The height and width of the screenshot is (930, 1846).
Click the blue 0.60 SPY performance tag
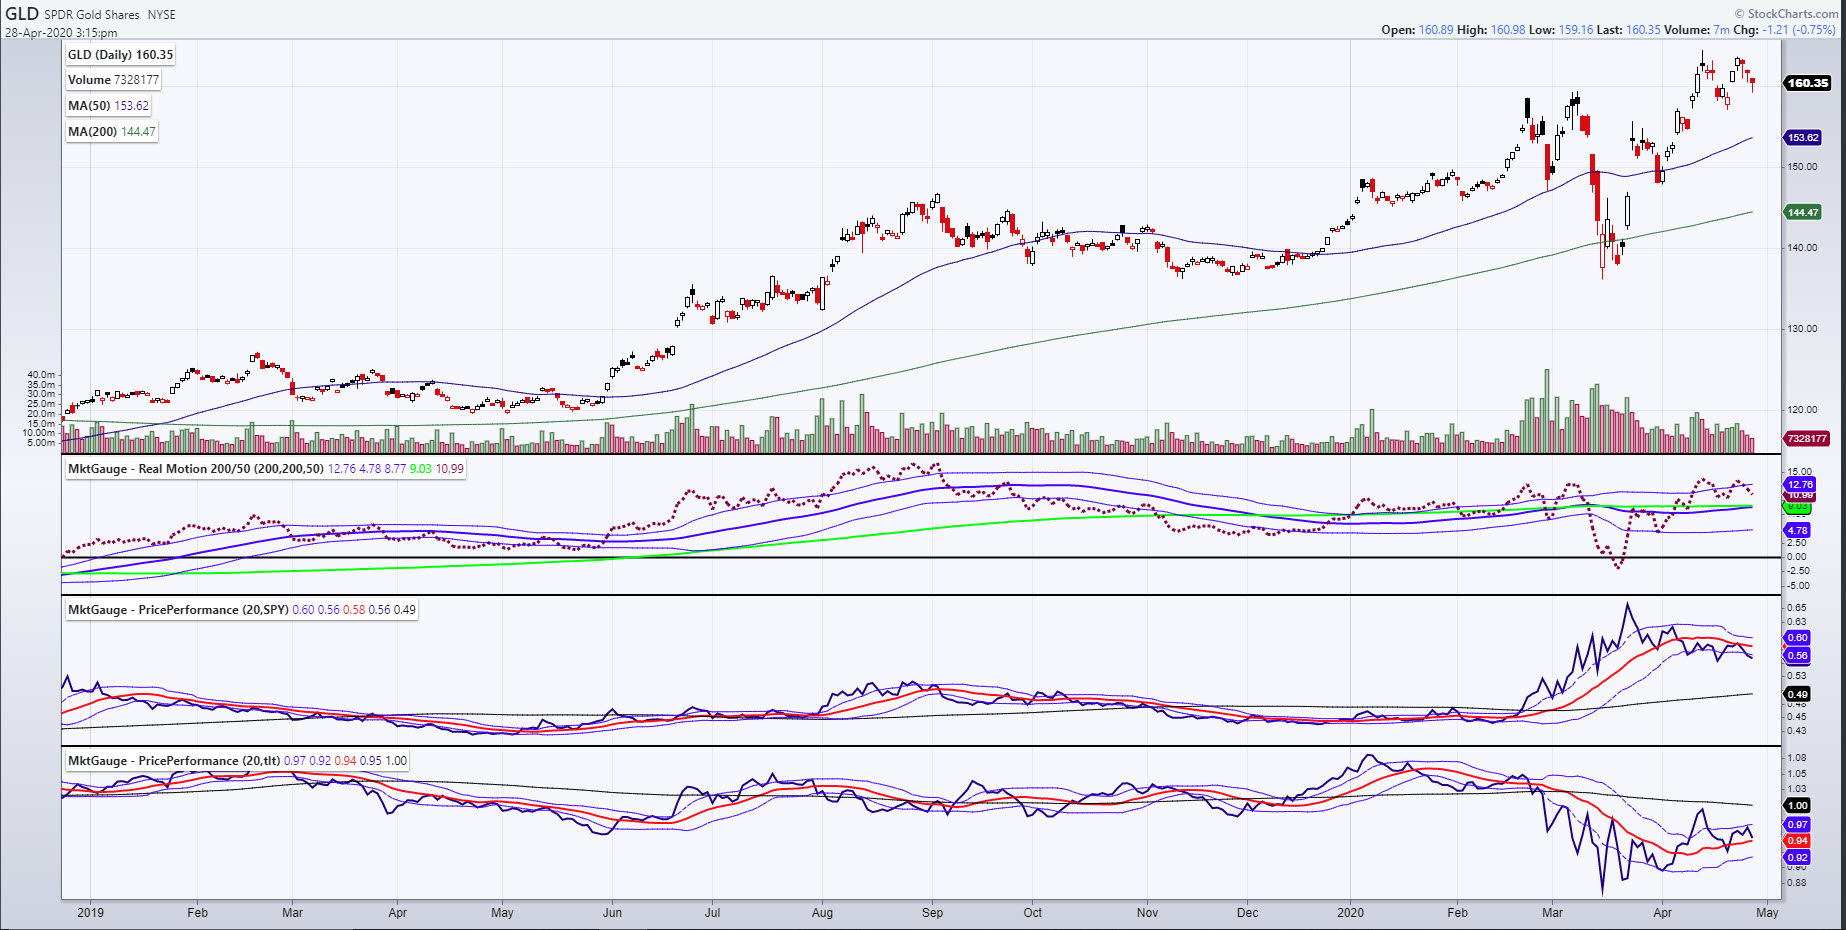pos(1797,637)
